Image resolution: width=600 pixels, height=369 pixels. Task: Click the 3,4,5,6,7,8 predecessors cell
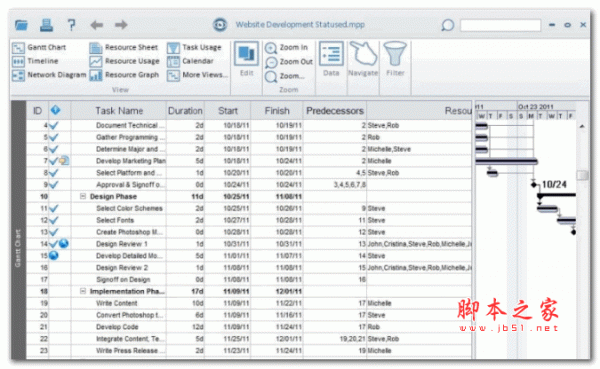[x=335, y=184]
